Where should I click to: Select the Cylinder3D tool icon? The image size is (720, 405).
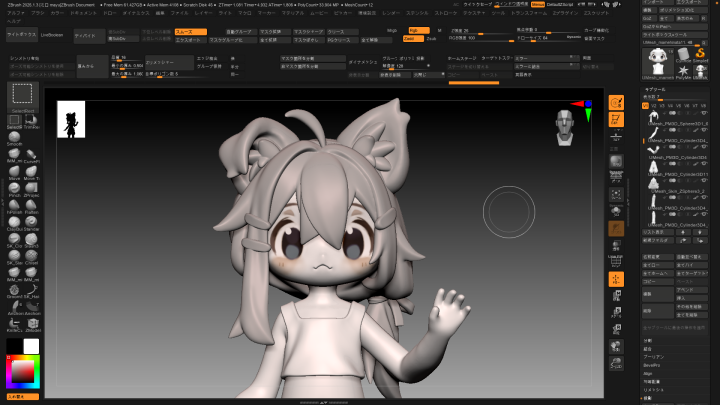(x=683, y=54)
